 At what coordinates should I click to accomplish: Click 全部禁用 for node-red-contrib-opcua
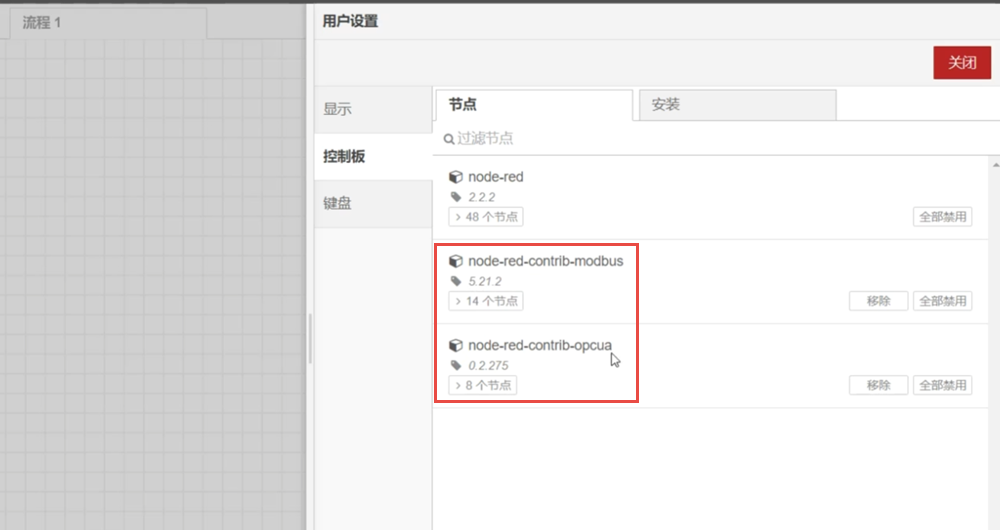coord(943,385)
